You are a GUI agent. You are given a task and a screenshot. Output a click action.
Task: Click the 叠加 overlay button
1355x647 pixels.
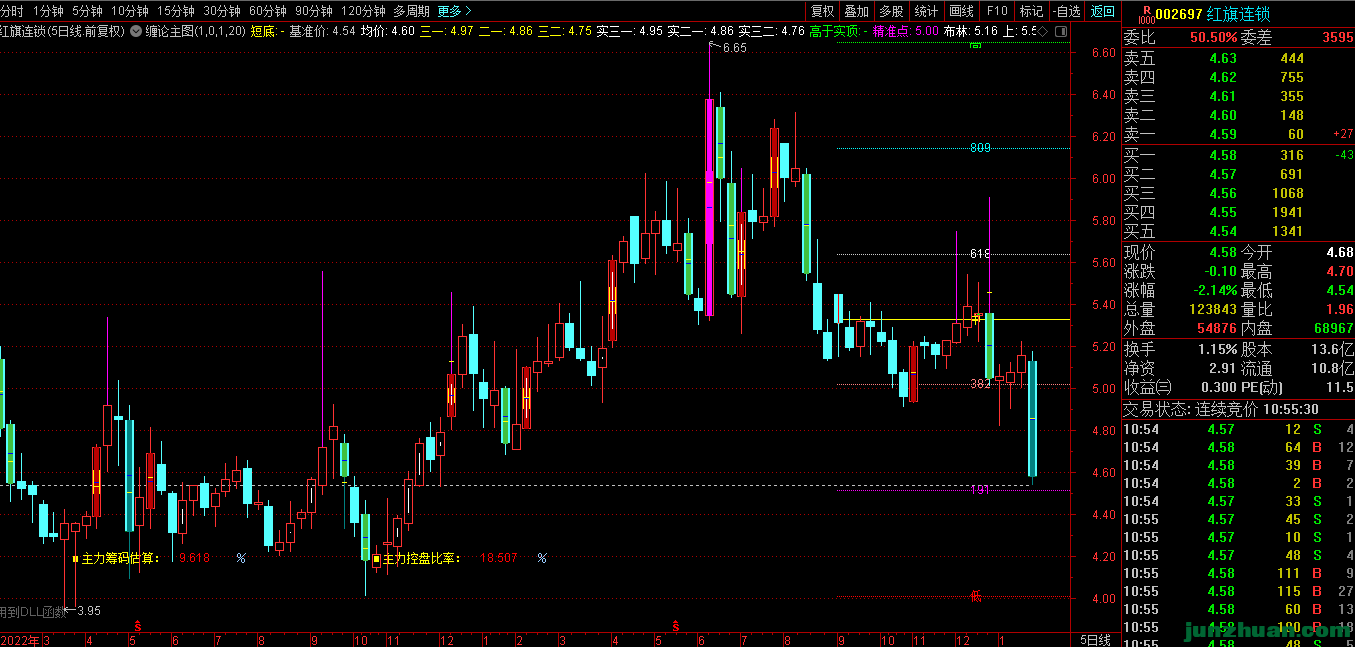857,11
